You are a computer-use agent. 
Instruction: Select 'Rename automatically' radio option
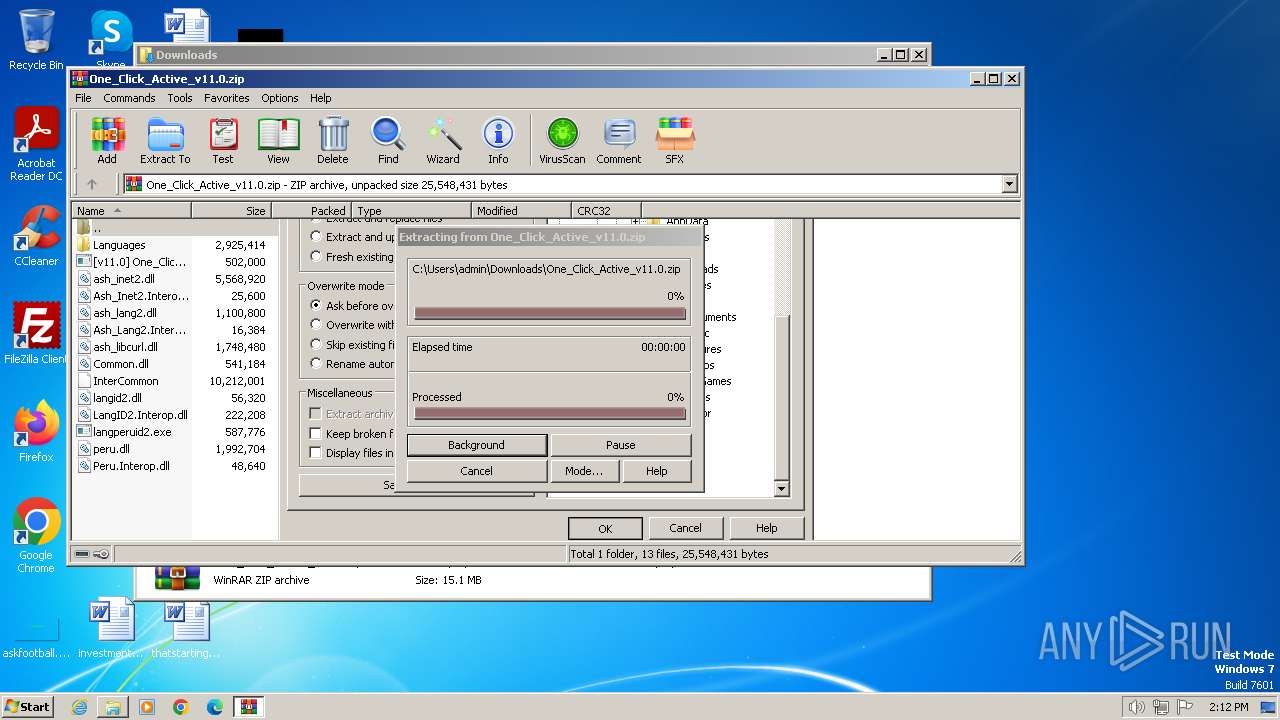click(x=316, y=364)
